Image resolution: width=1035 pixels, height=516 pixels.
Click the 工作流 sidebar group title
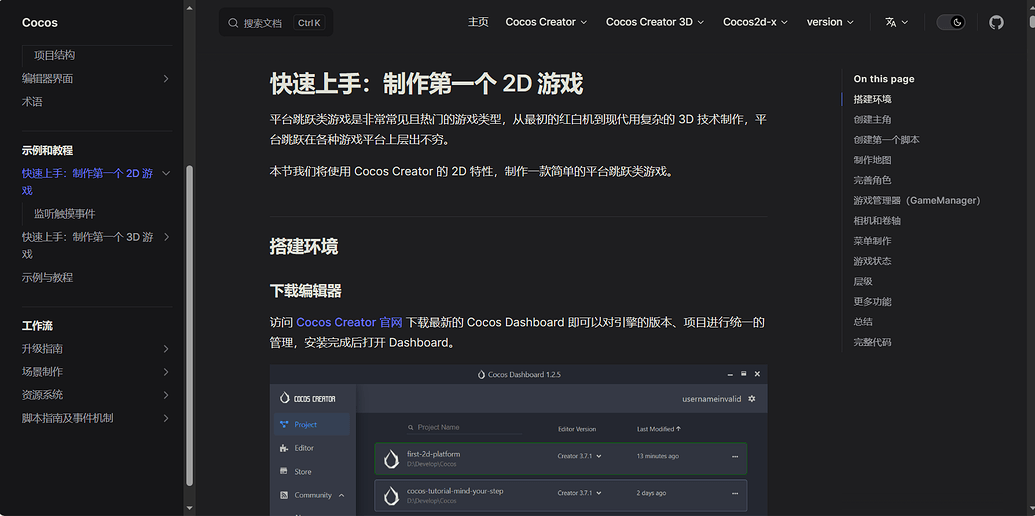pos(37,325)
